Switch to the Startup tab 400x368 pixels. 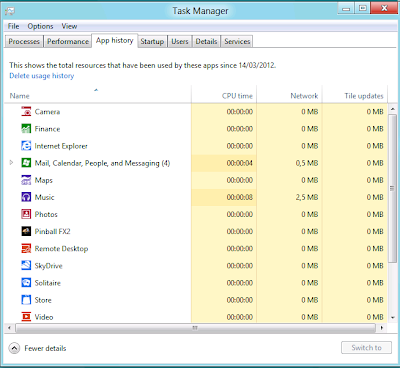tap(152, 42)
